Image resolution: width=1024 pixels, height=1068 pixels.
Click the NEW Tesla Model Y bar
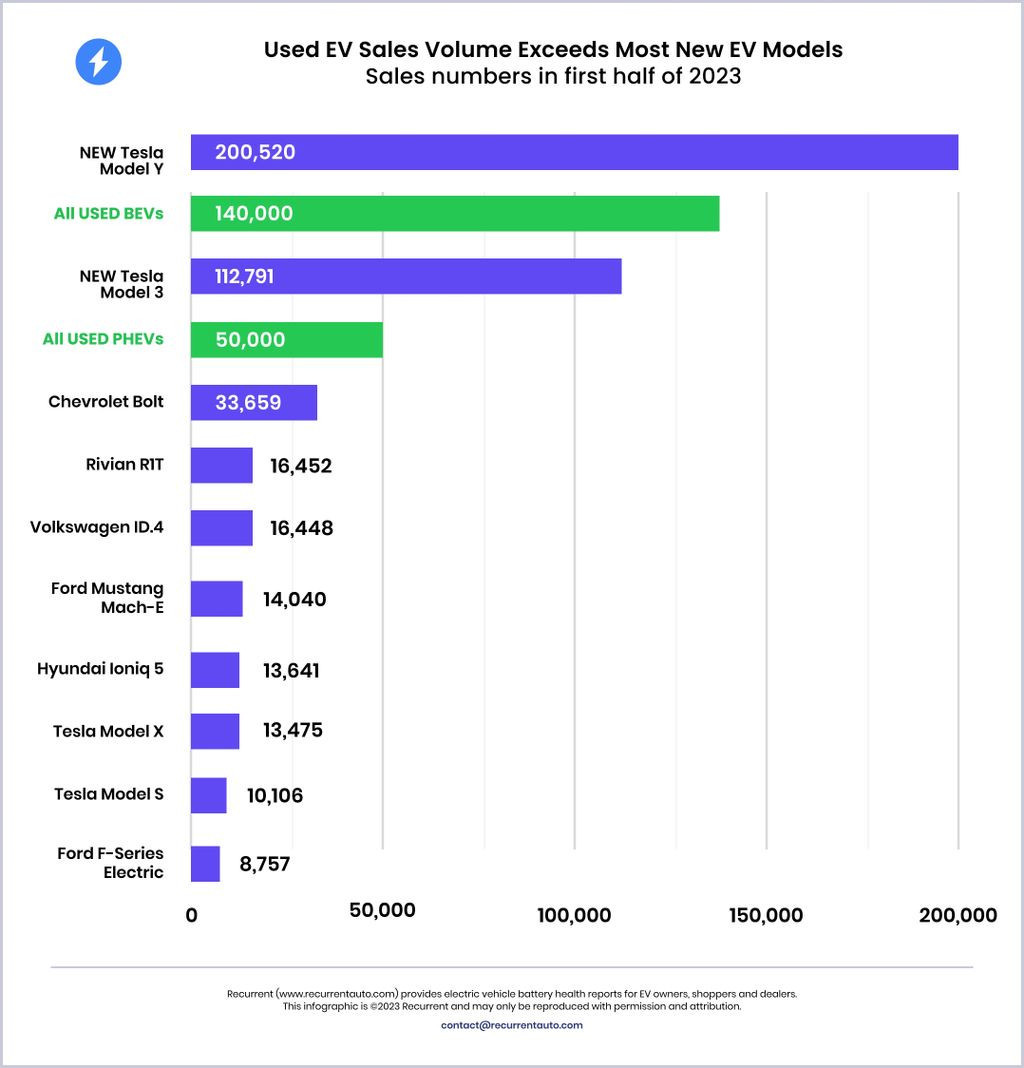pos(574,152)
